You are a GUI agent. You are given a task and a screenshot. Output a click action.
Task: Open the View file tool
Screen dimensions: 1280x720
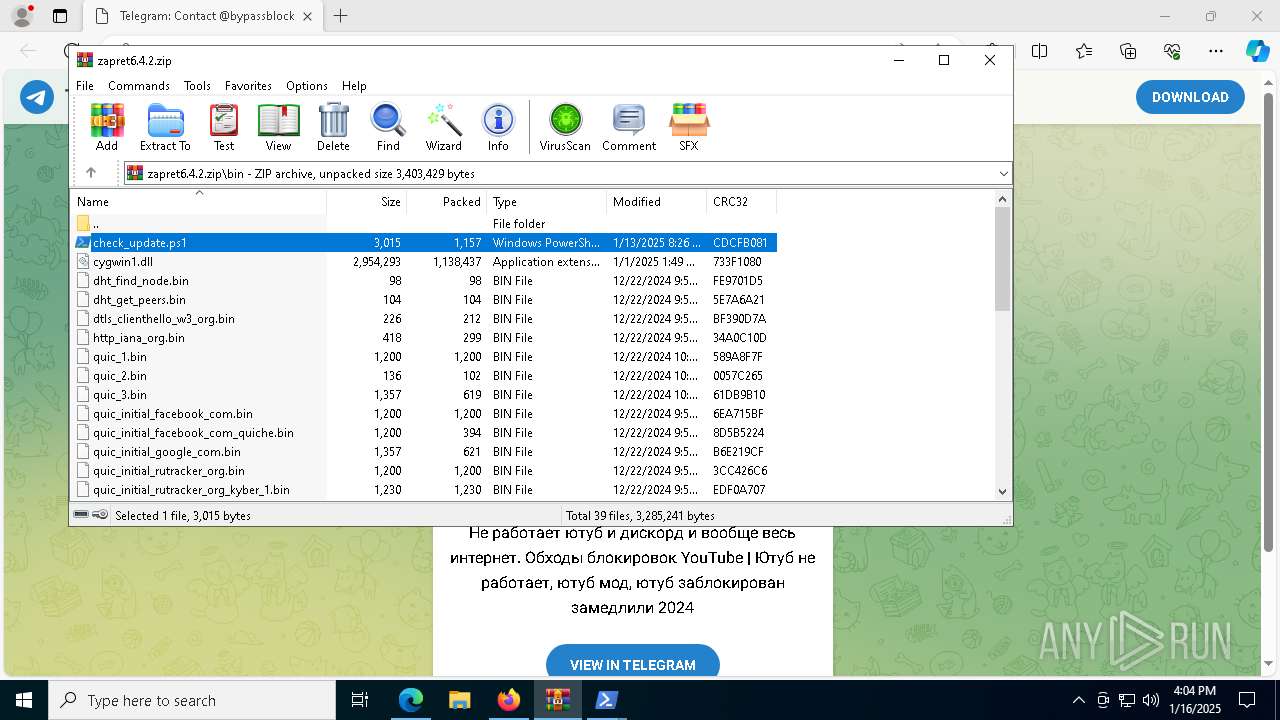pos(278,127)
